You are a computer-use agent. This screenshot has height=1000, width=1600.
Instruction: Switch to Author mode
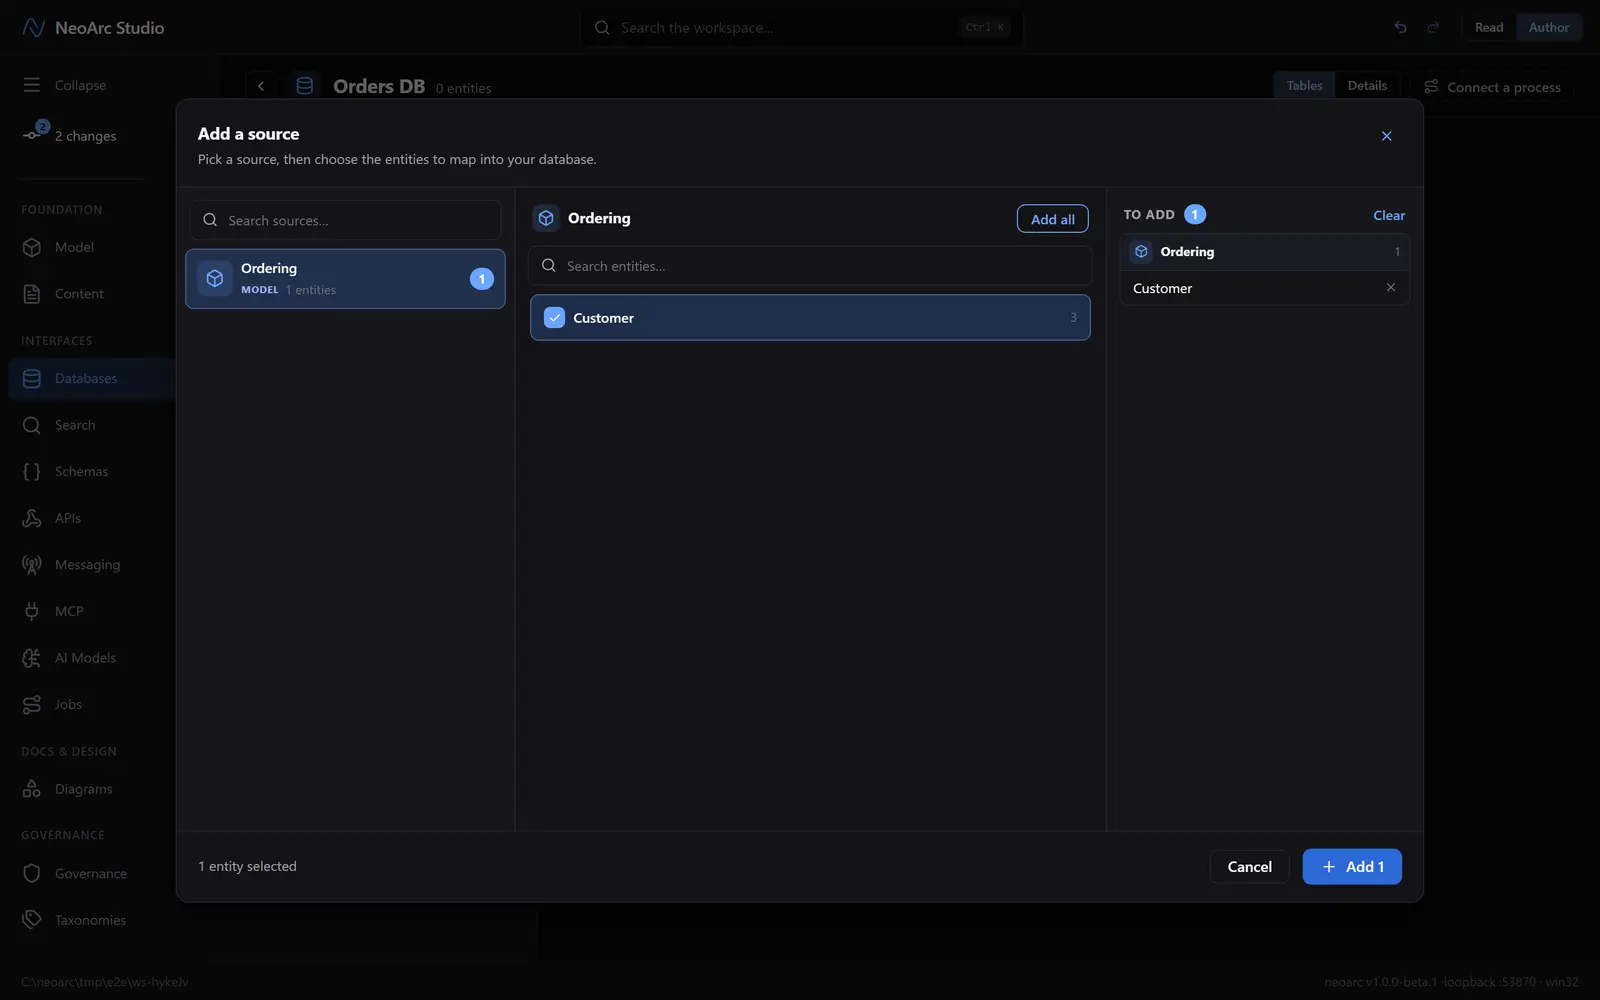pyautogui.click(x=1549, y=28)
